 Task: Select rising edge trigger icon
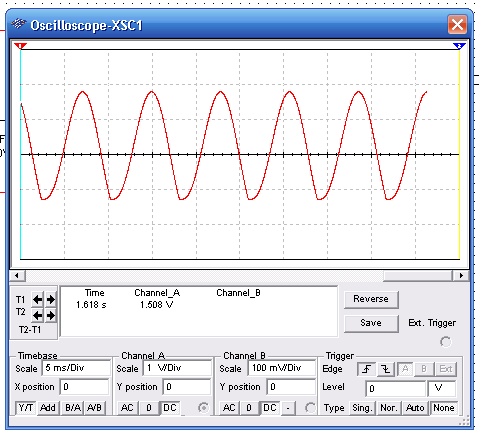(367, 369)
